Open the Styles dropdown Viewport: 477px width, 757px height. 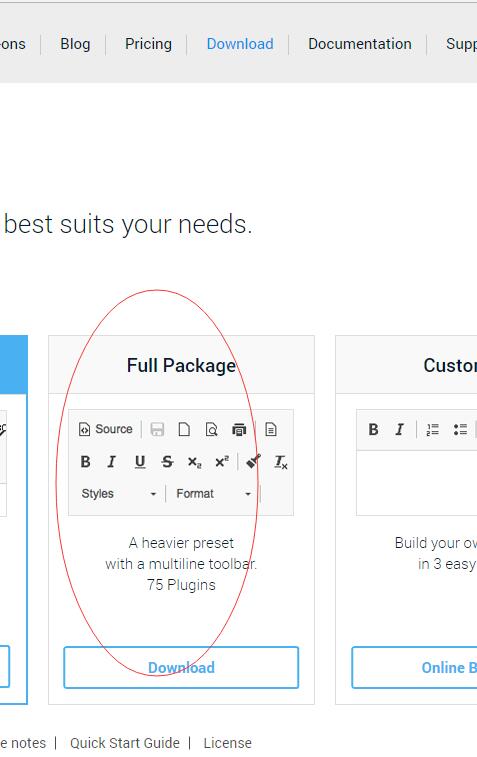(119, 493)
